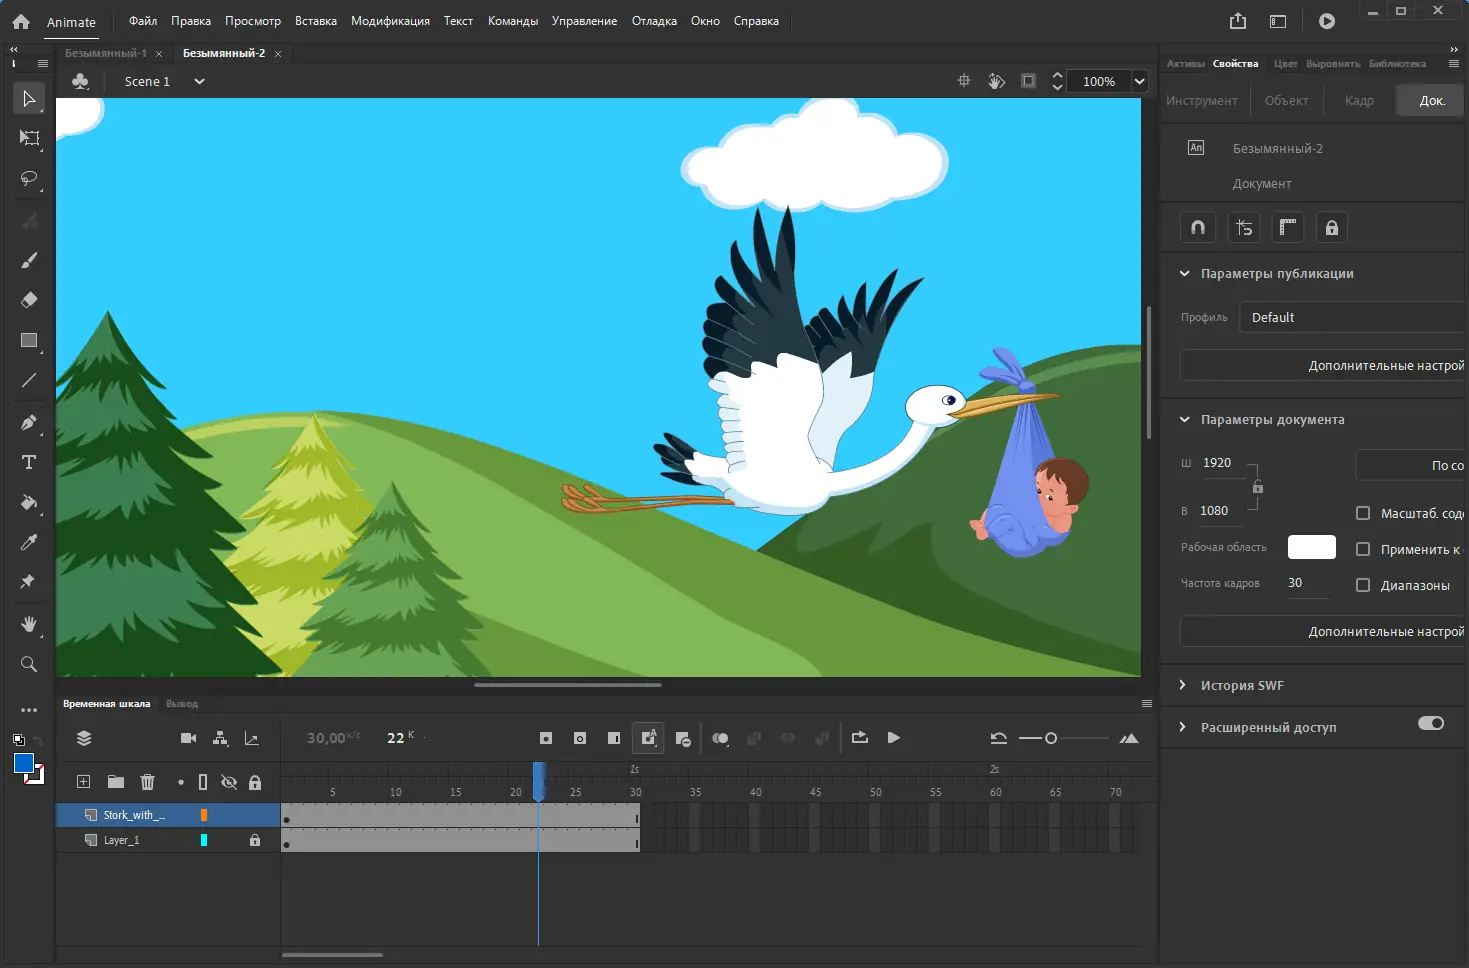Add a camera using the timeline camera icon

(x=188, y=738)
